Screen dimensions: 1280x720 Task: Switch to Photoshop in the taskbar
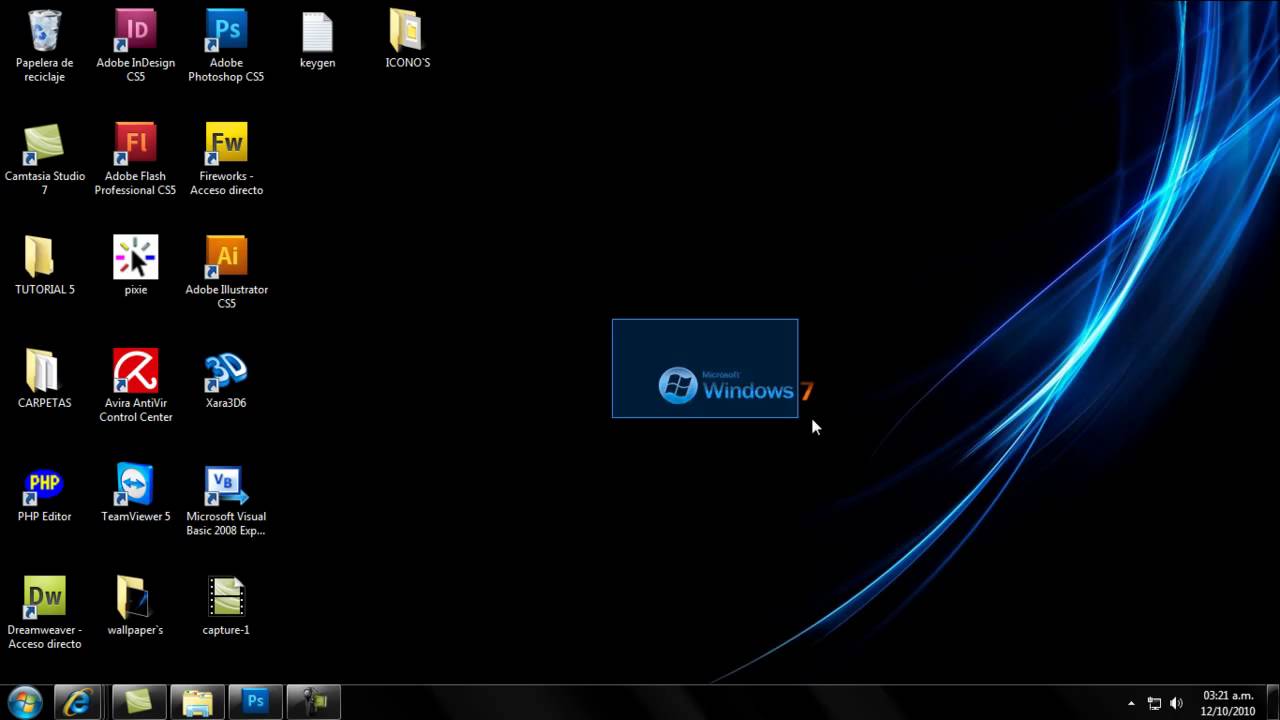(x=256, y=702)
